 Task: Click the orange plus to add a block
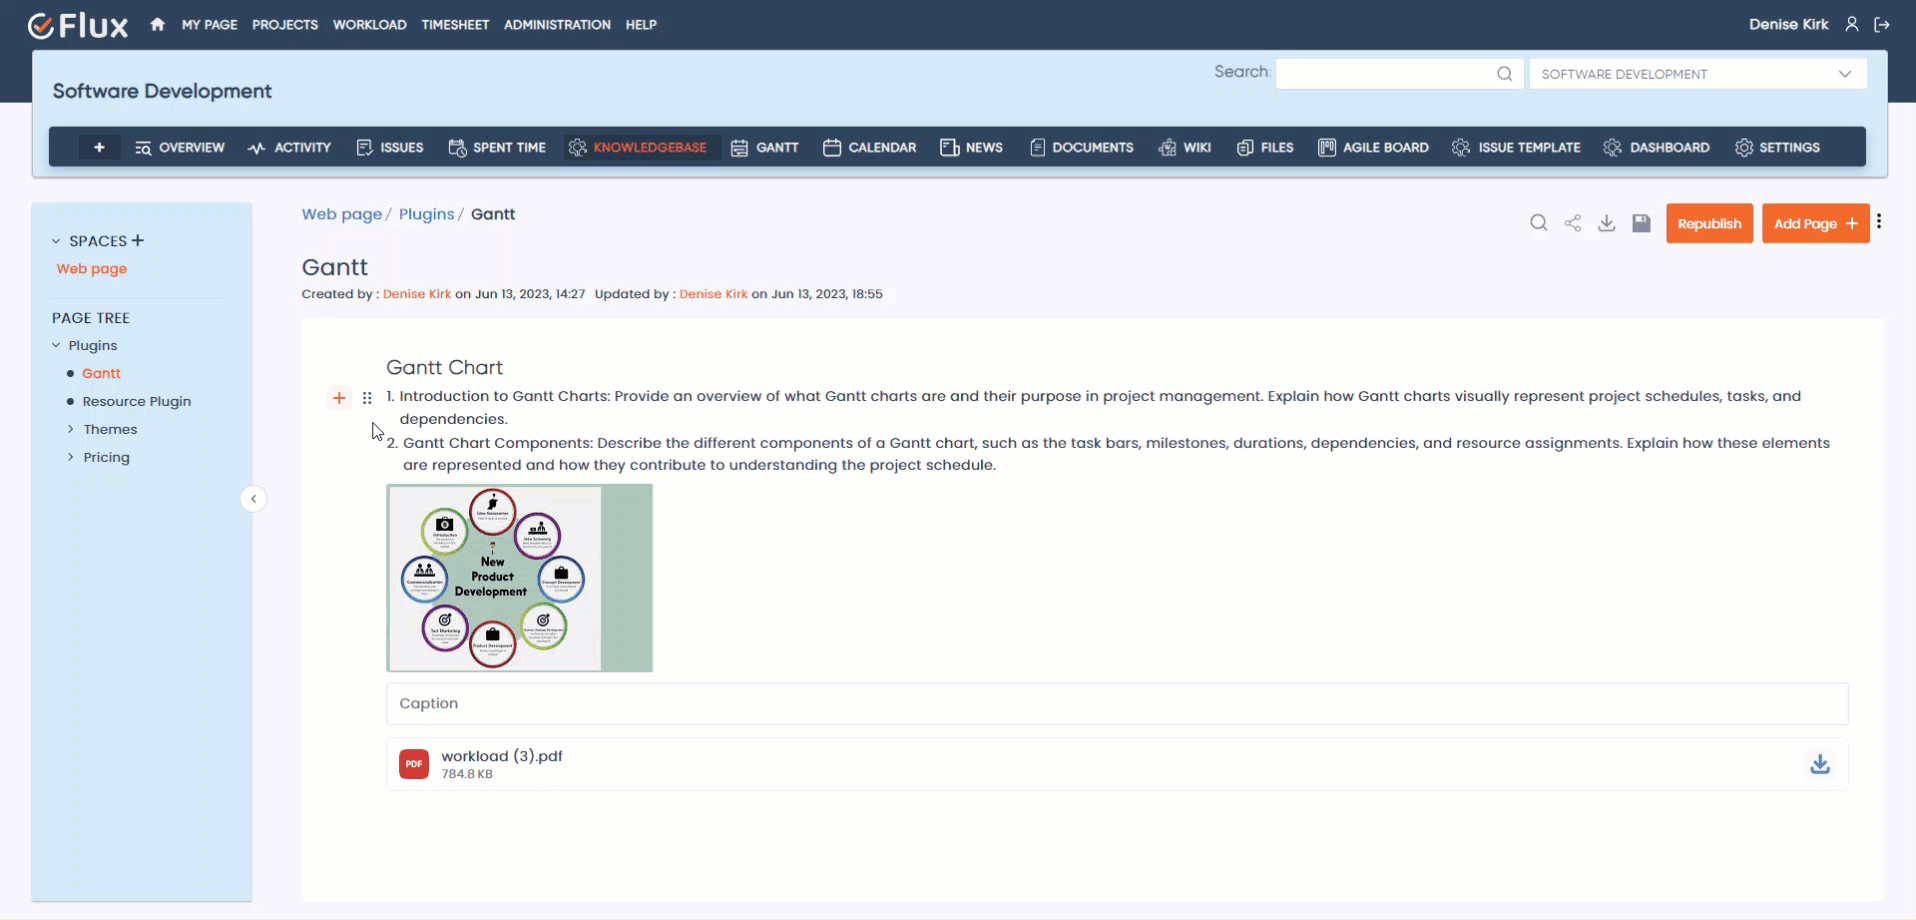(339, 397)
